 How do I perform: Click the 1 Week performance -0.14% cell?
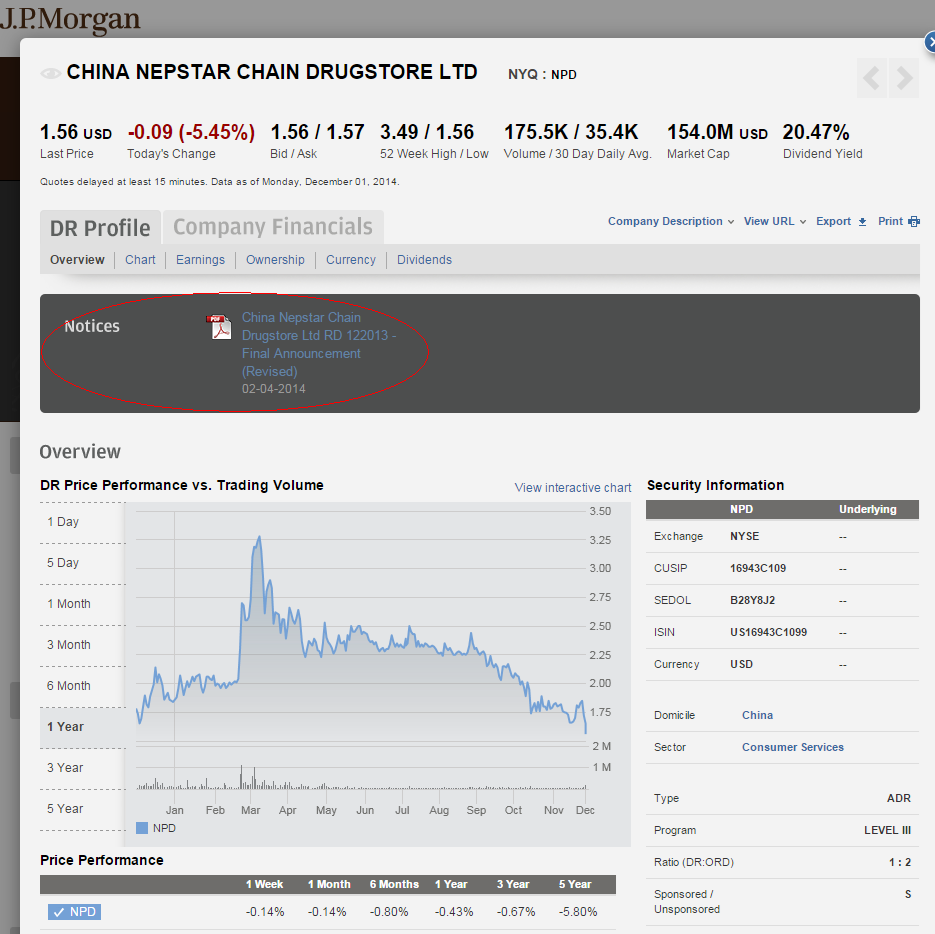click(x=265, y=912)
